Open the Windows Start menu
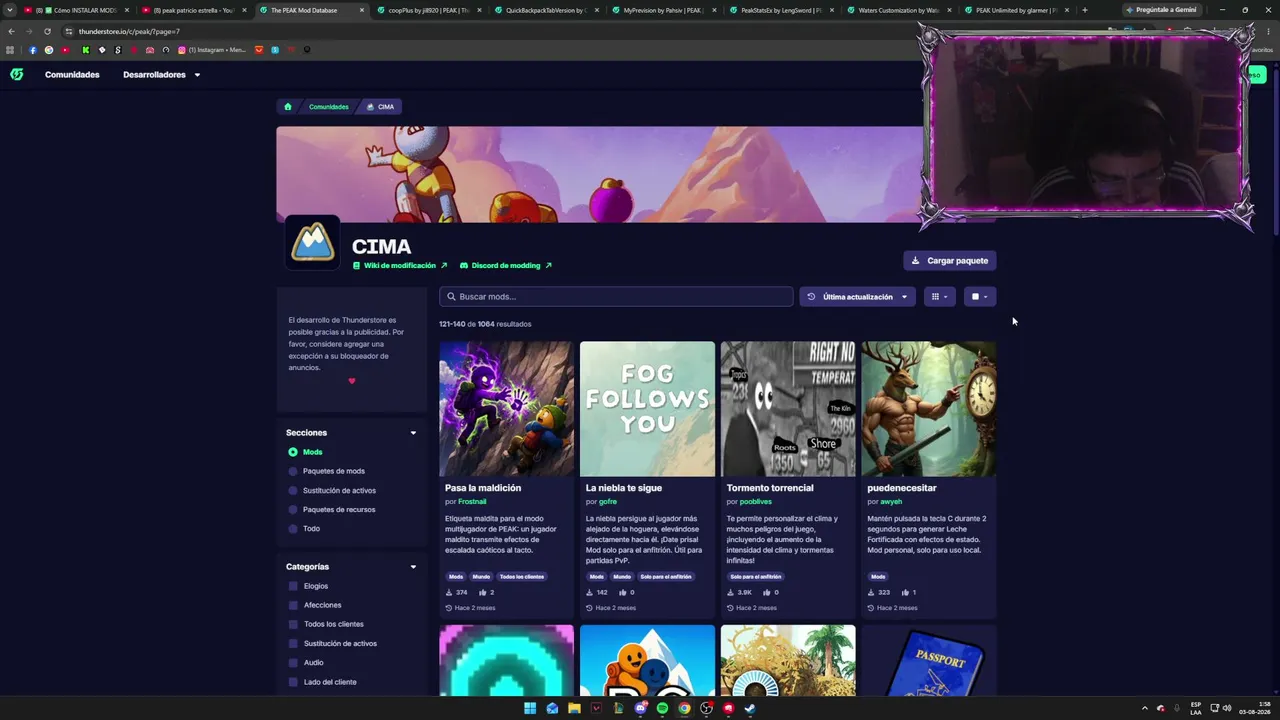The width and height of the screenshot is (1280, 720). (530, 708)
